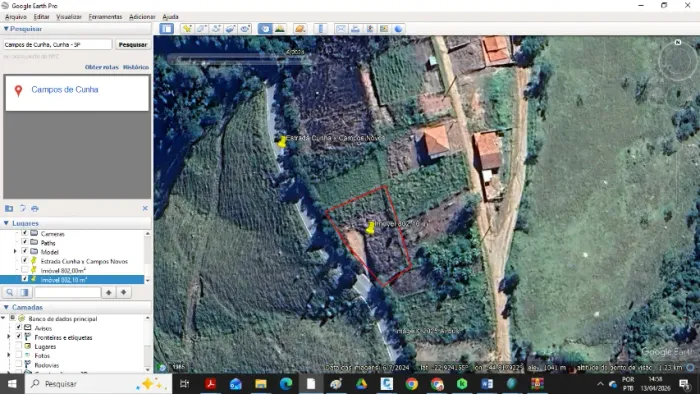Click the magnifier search icon in Lugares panel

point(9,292)
